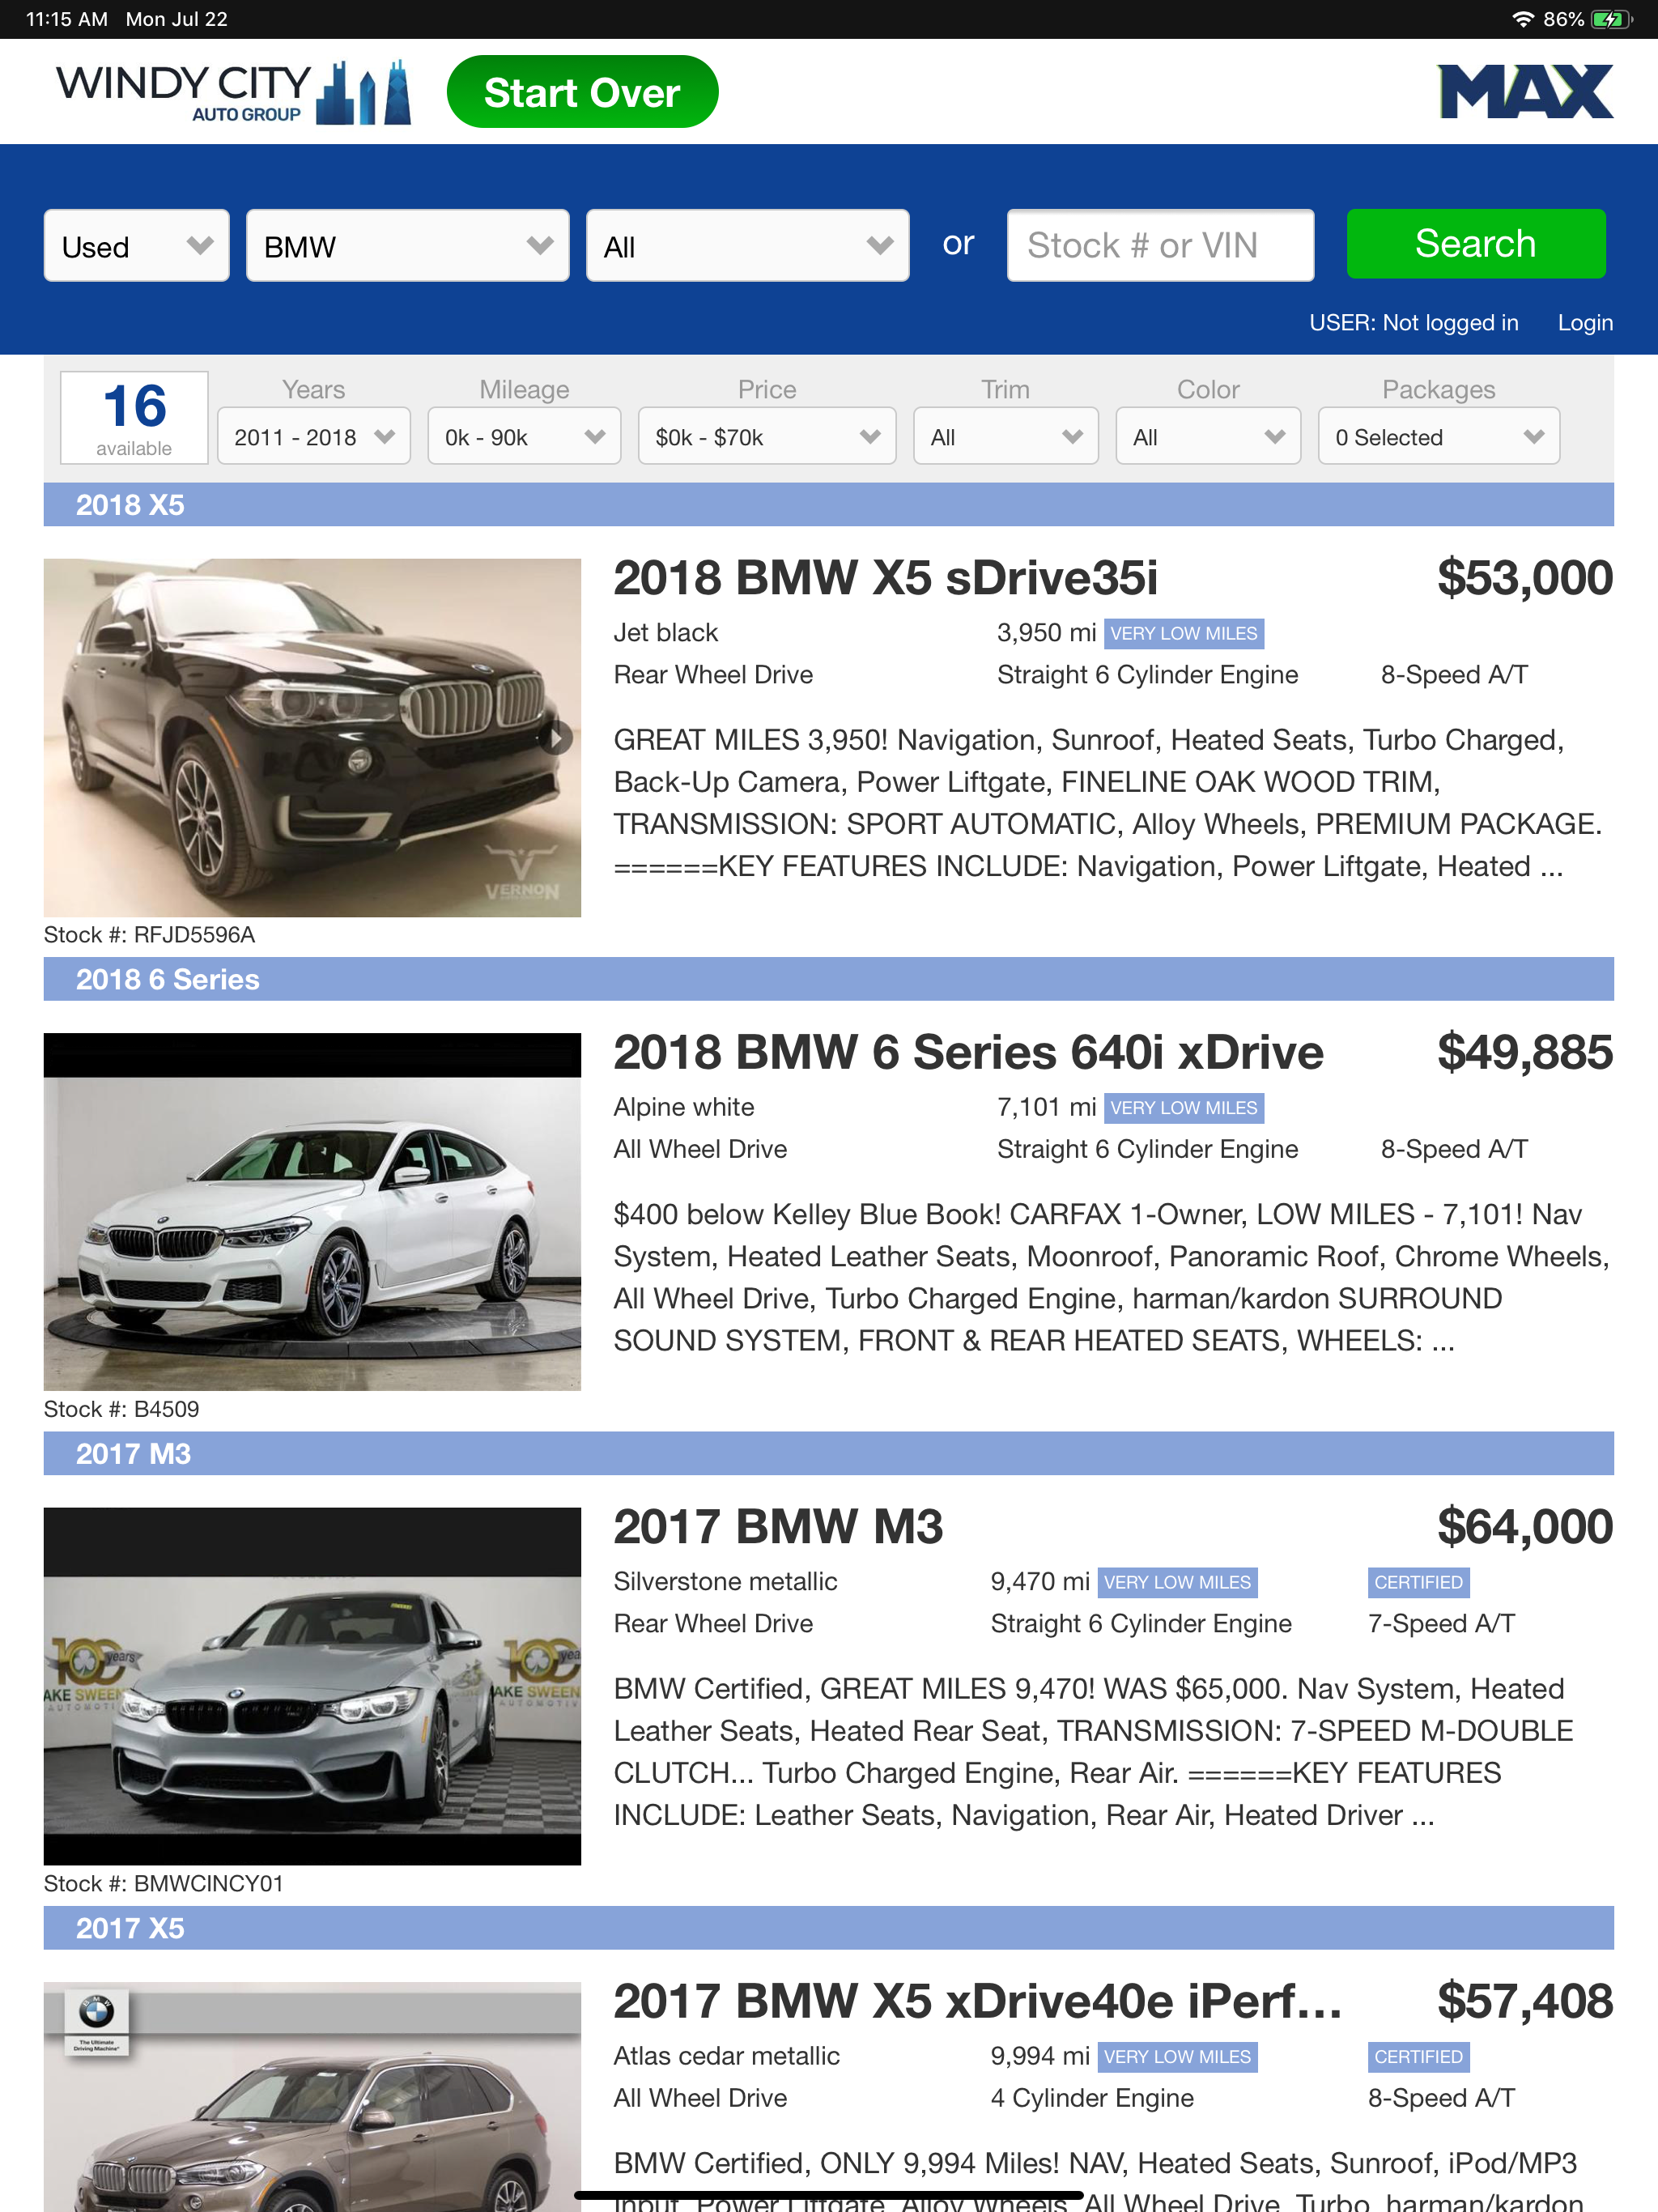Click the MAX logo
1658x2212 pixels.
1524,92
